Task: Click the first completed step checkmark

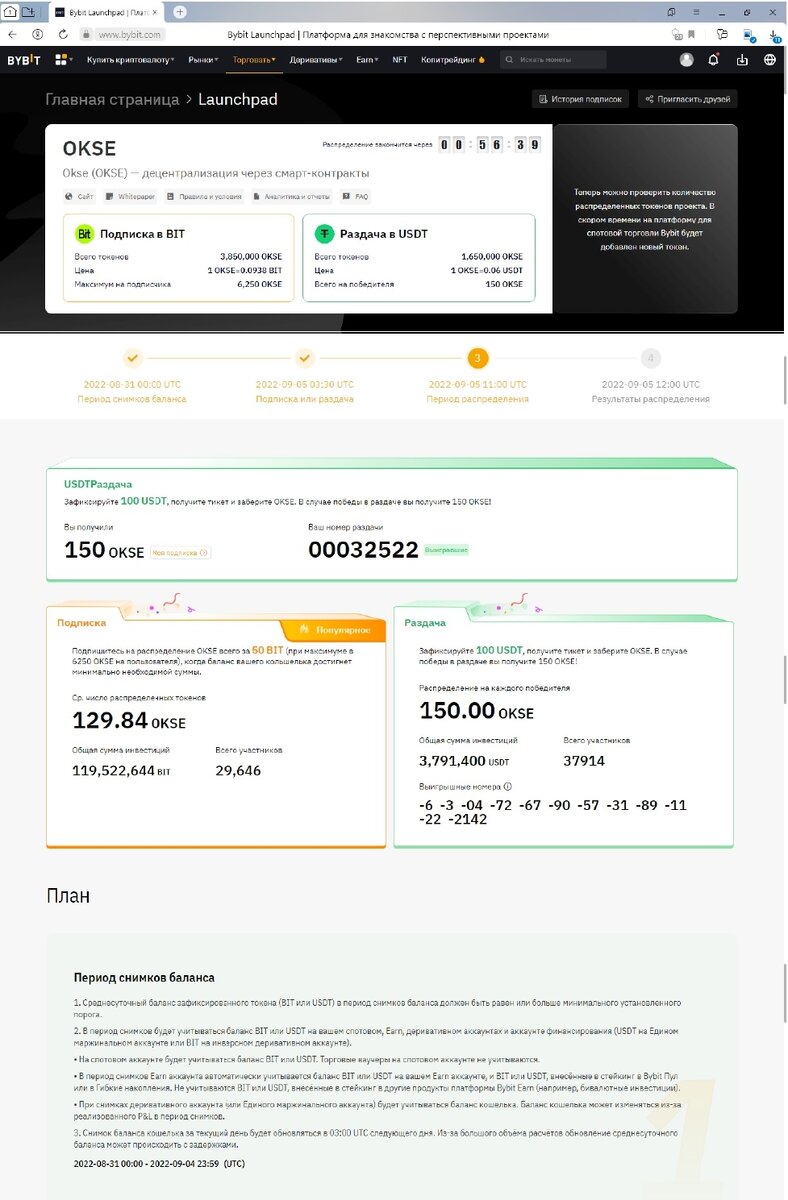Action: [133, 358]
